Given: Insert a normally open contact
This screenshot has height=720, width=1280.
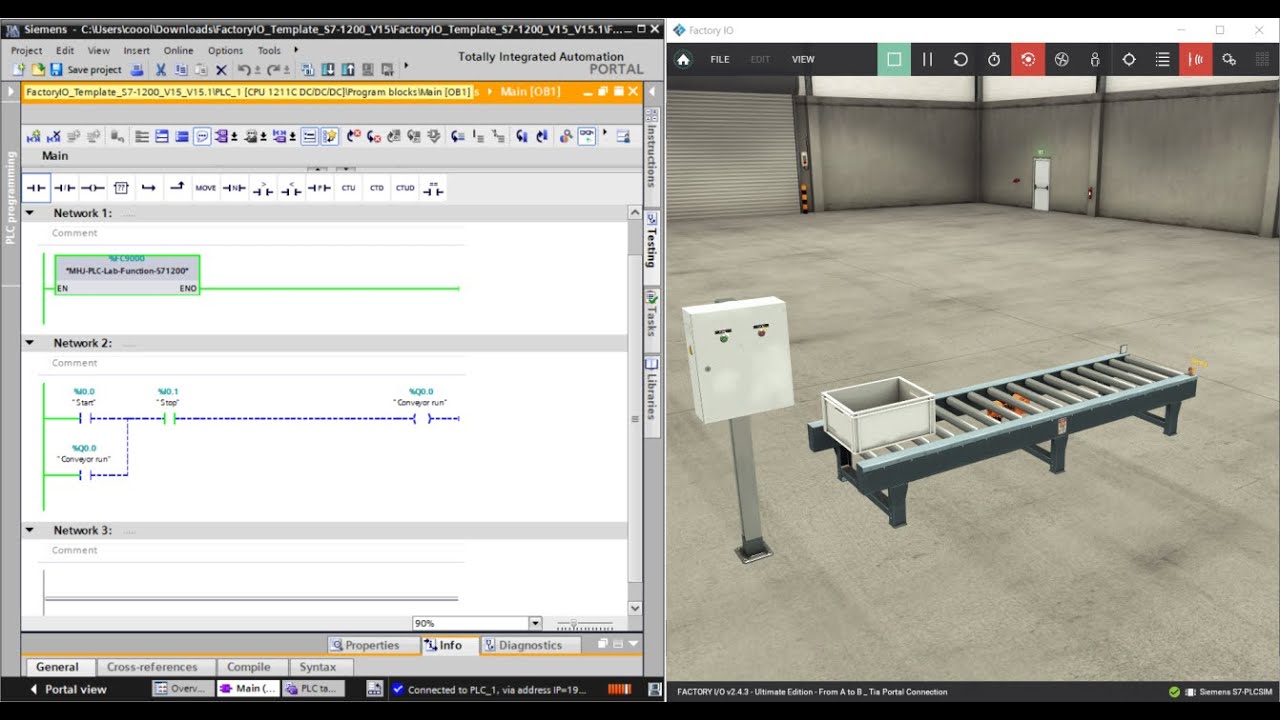Looking at the screenshot, I should (x=36, y=187).
